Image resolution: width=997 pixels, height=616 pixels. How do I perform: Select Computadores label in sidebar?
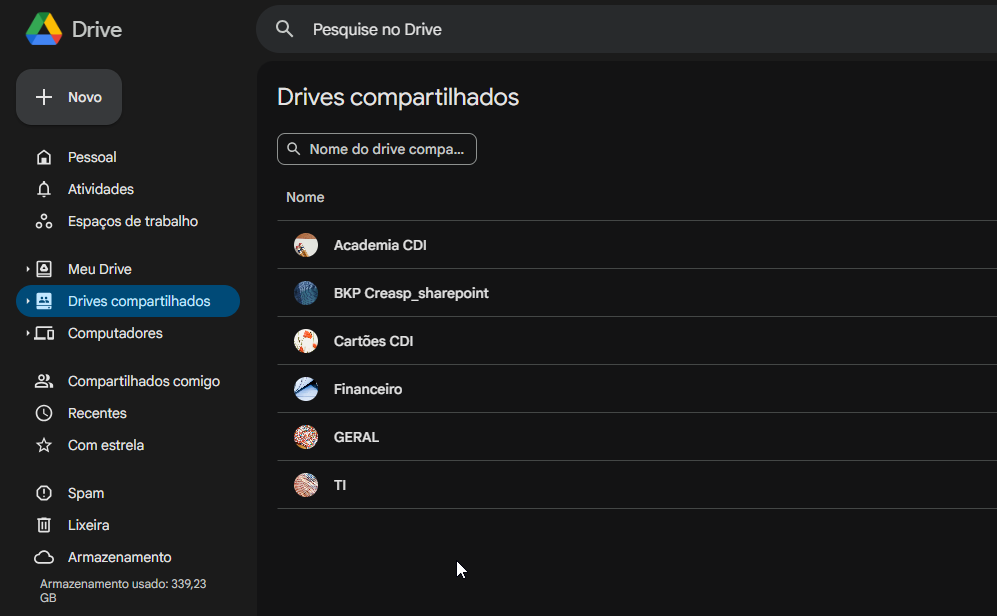pos(115,333)
